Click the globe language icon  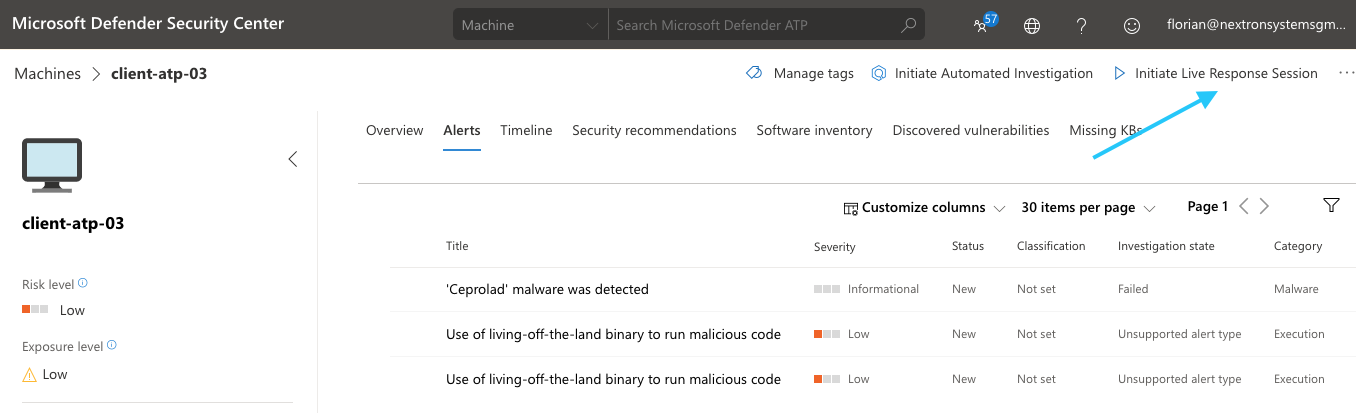click(1032, 25)
